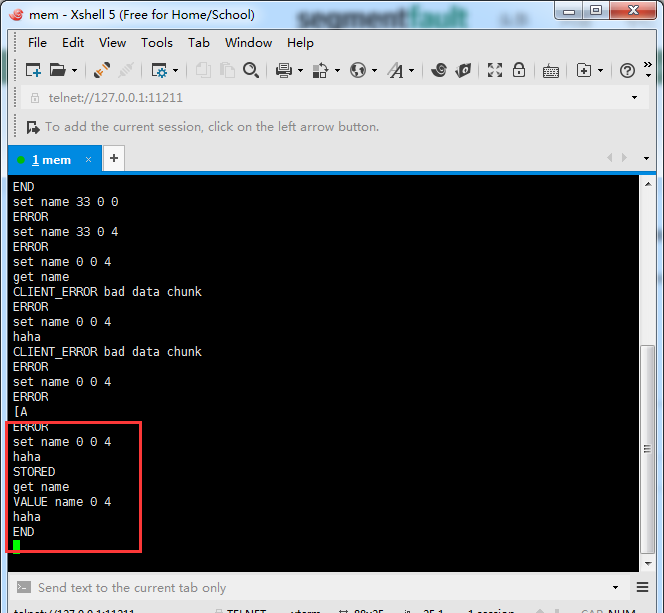
Task: Click the "Send text to the current tab" field
Action: (x=300, y=588)
